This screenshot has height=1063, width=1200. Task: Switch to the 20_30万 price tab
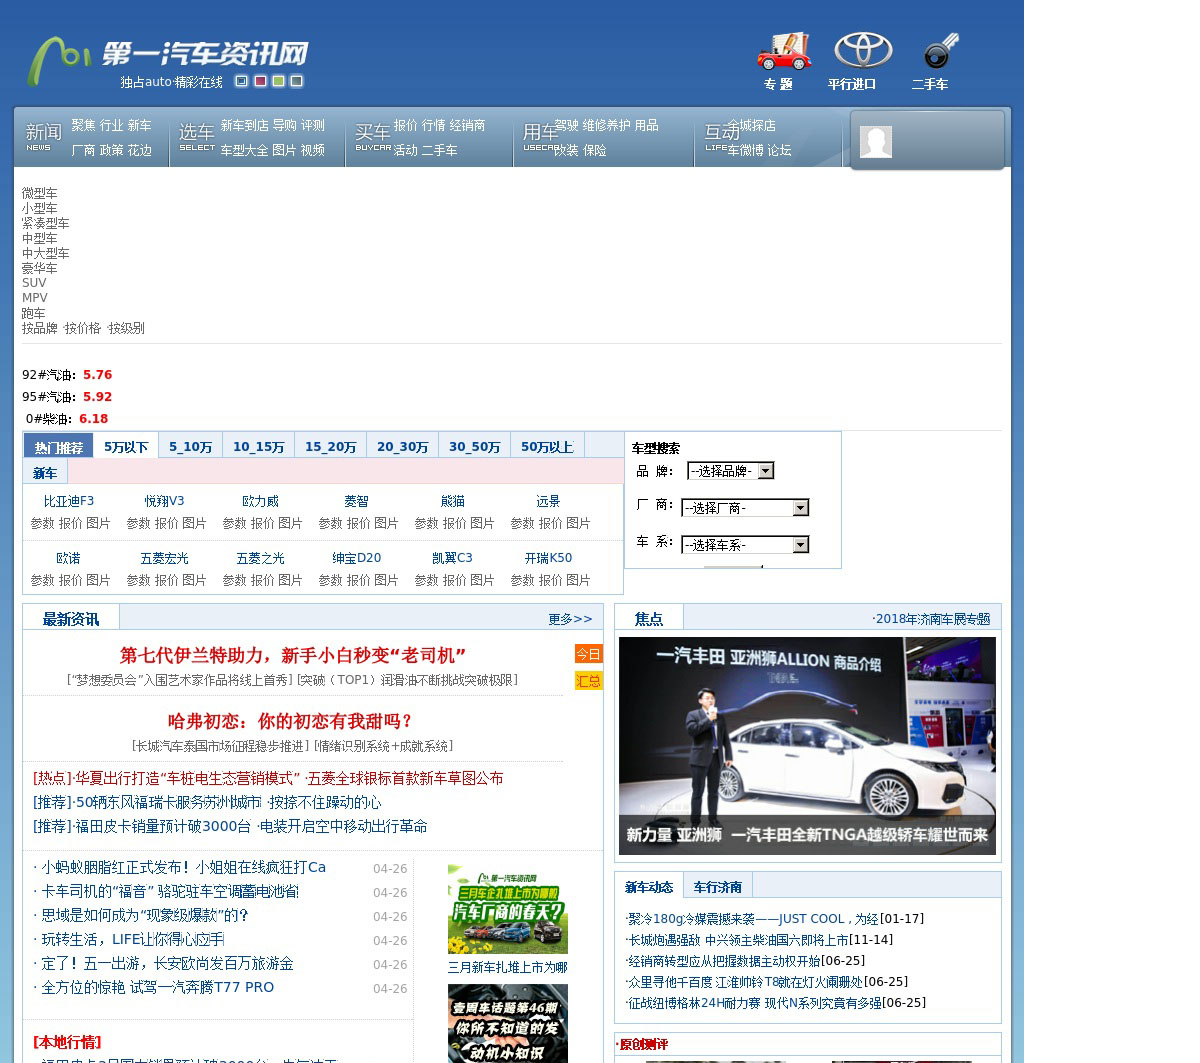click(402, 447)
